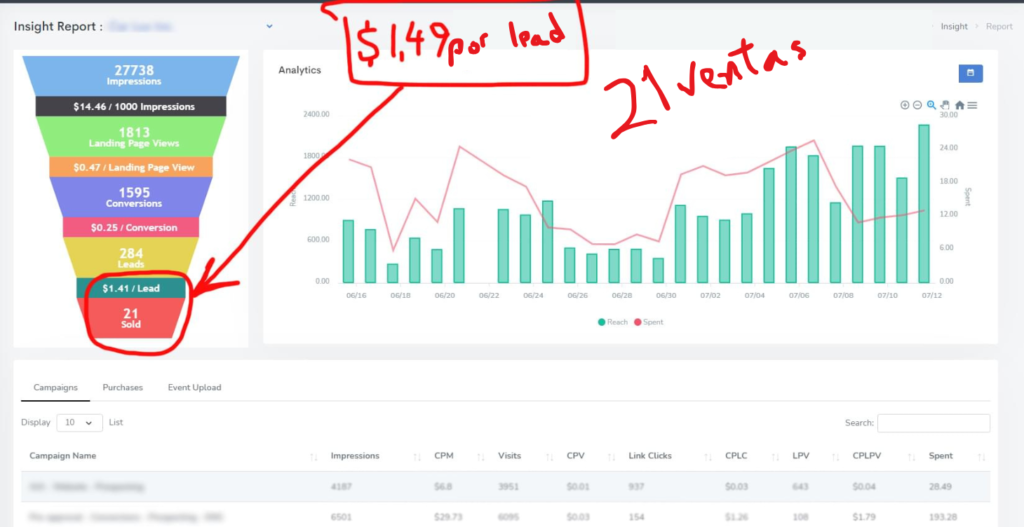
Task: Click the $1.79 CPLPV cell
Action: click(864, 517)
